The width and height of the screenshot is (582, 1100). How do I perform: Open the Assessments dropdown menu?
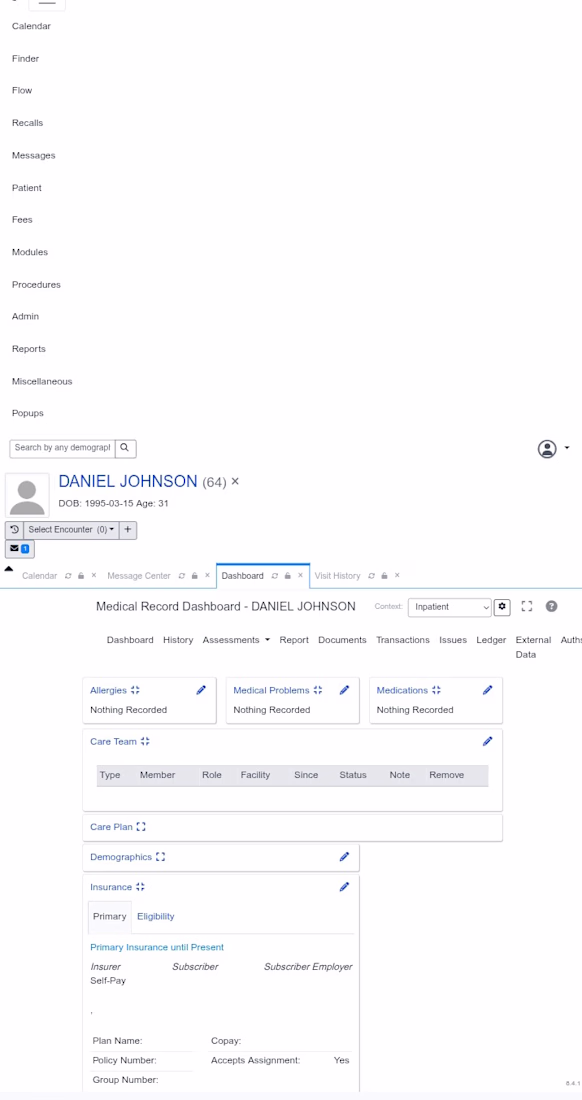point(236,640)
